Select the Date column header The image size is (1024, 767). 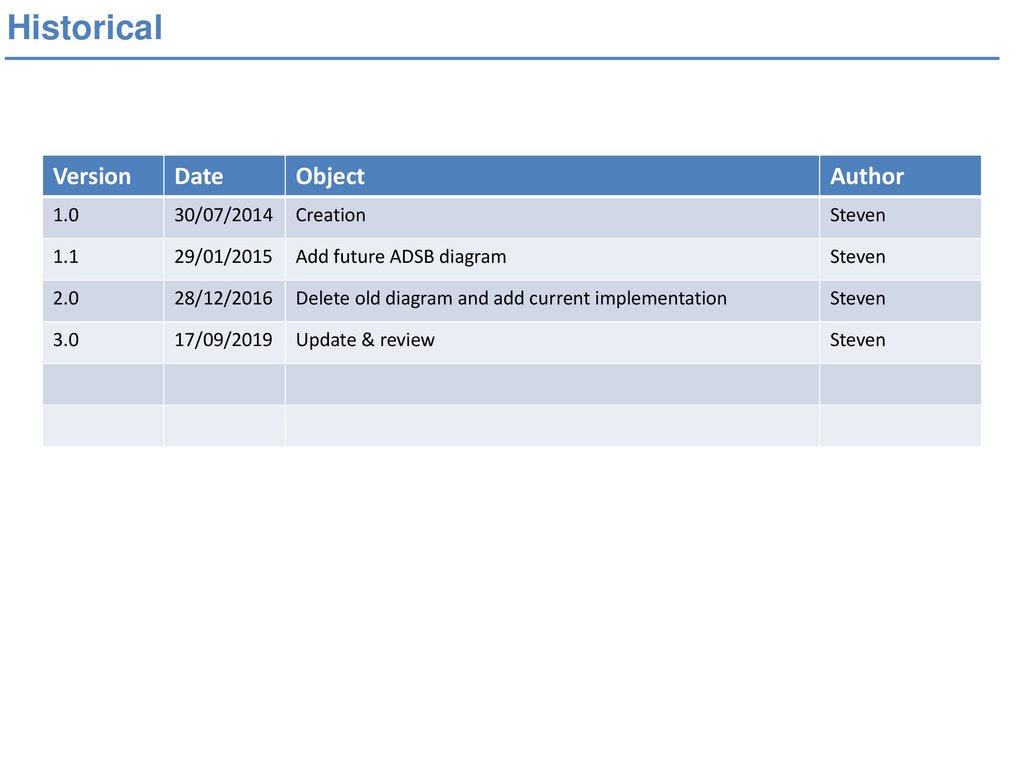tap(199, 177)
